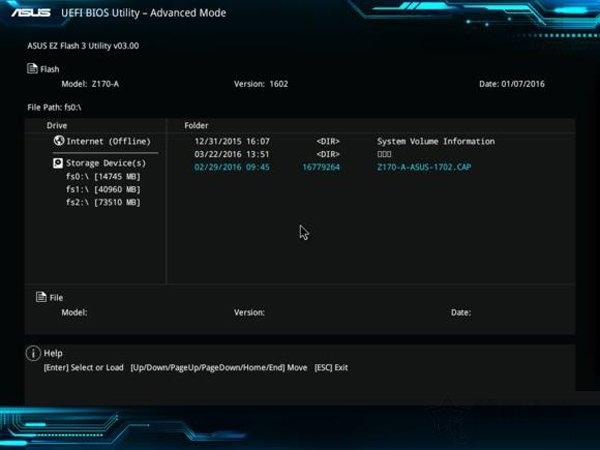Click the Flash section document icon
600x450 pixels.
pos(32,69)
